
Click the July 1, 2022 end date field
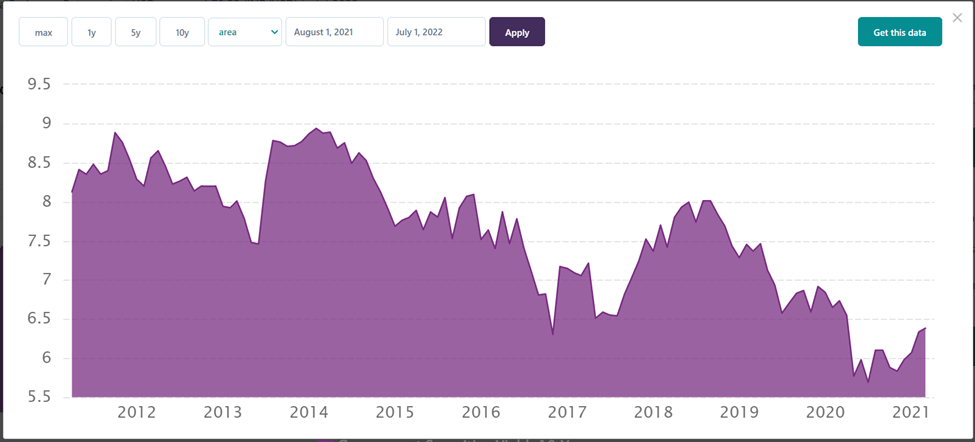click(436, 32)
